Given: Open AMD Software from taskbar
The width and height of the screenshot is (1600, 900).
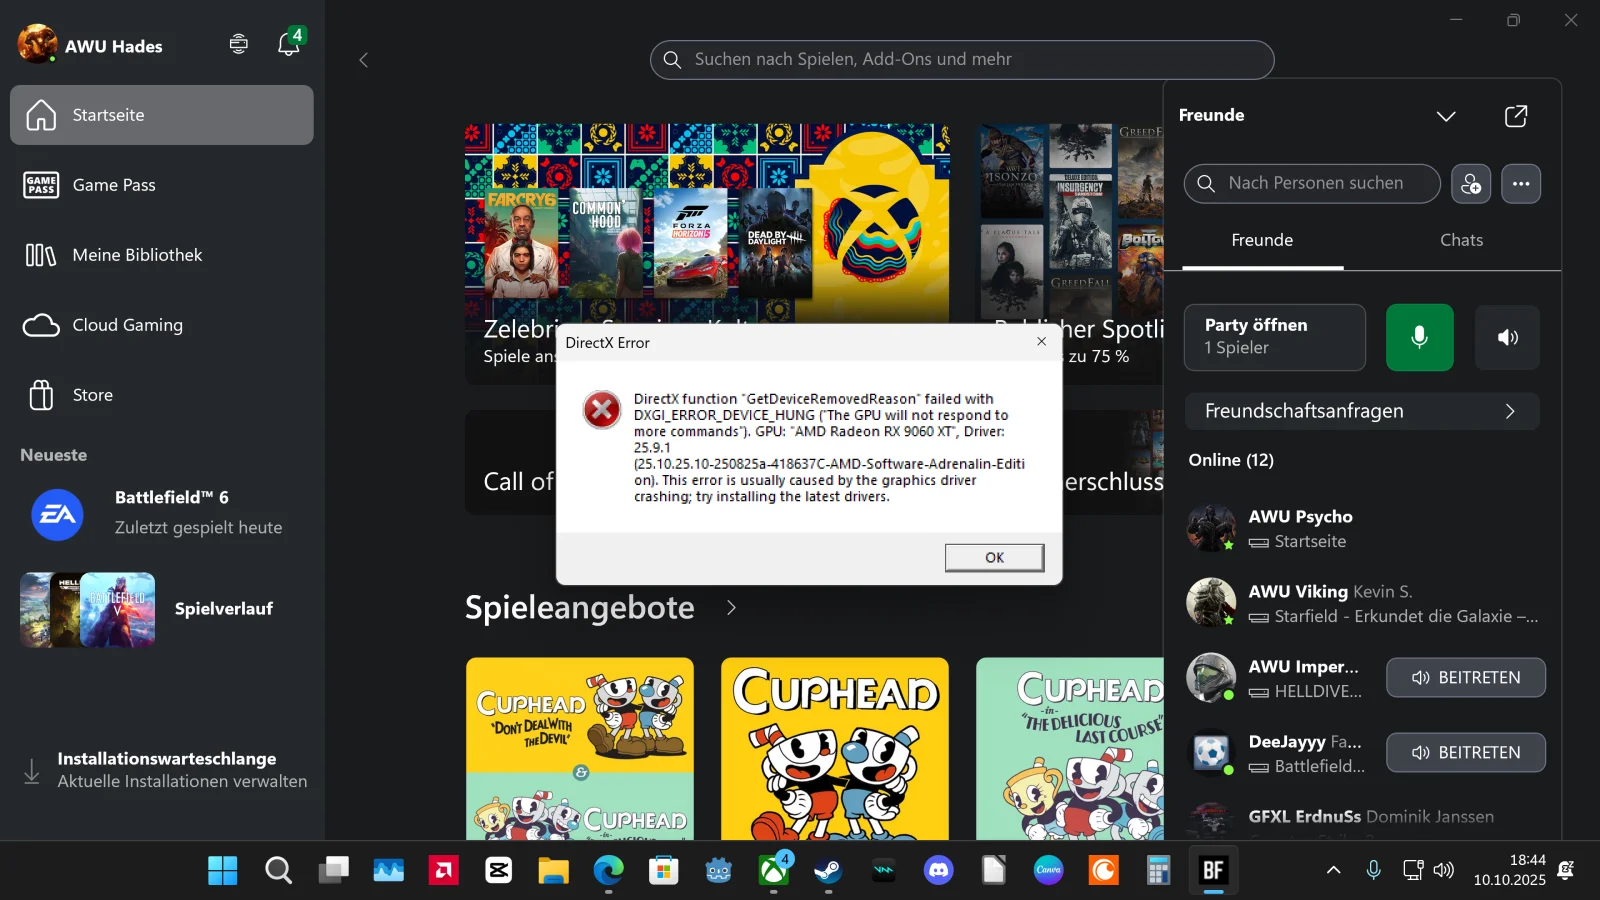Looking at the screenshot, I should pyautogui.click(x=443, y=871).
